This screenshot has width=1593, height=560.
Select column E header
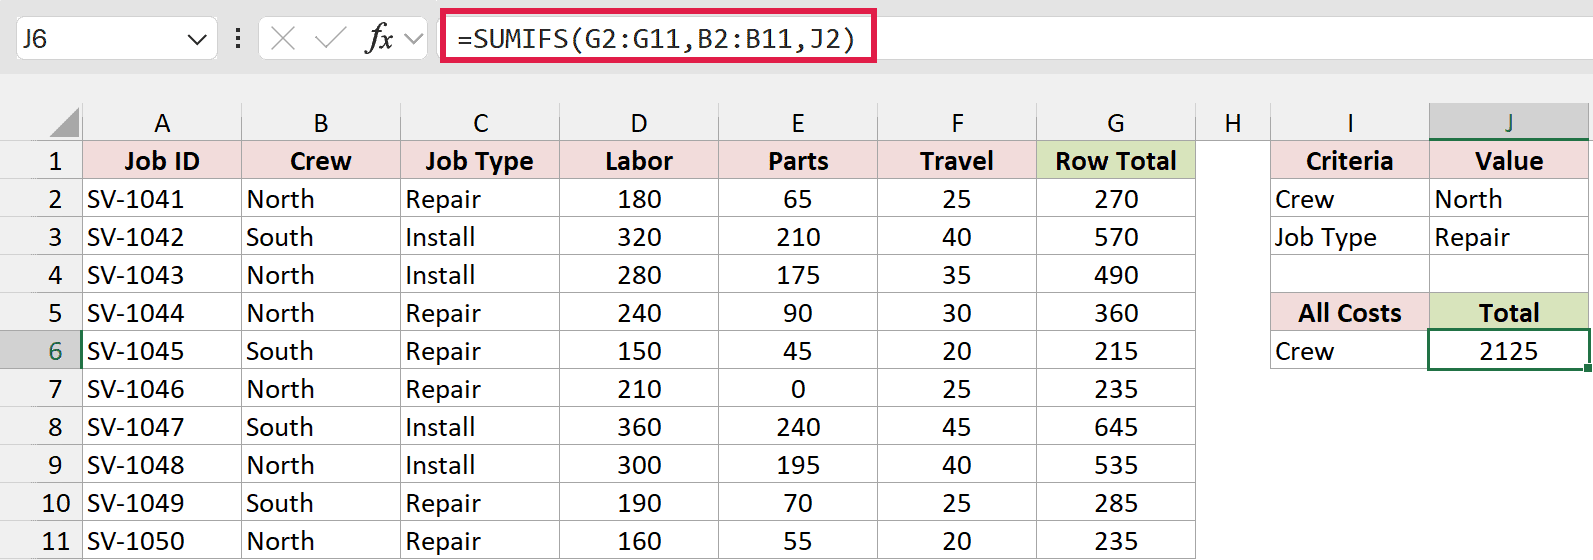[x=798, y=123]
